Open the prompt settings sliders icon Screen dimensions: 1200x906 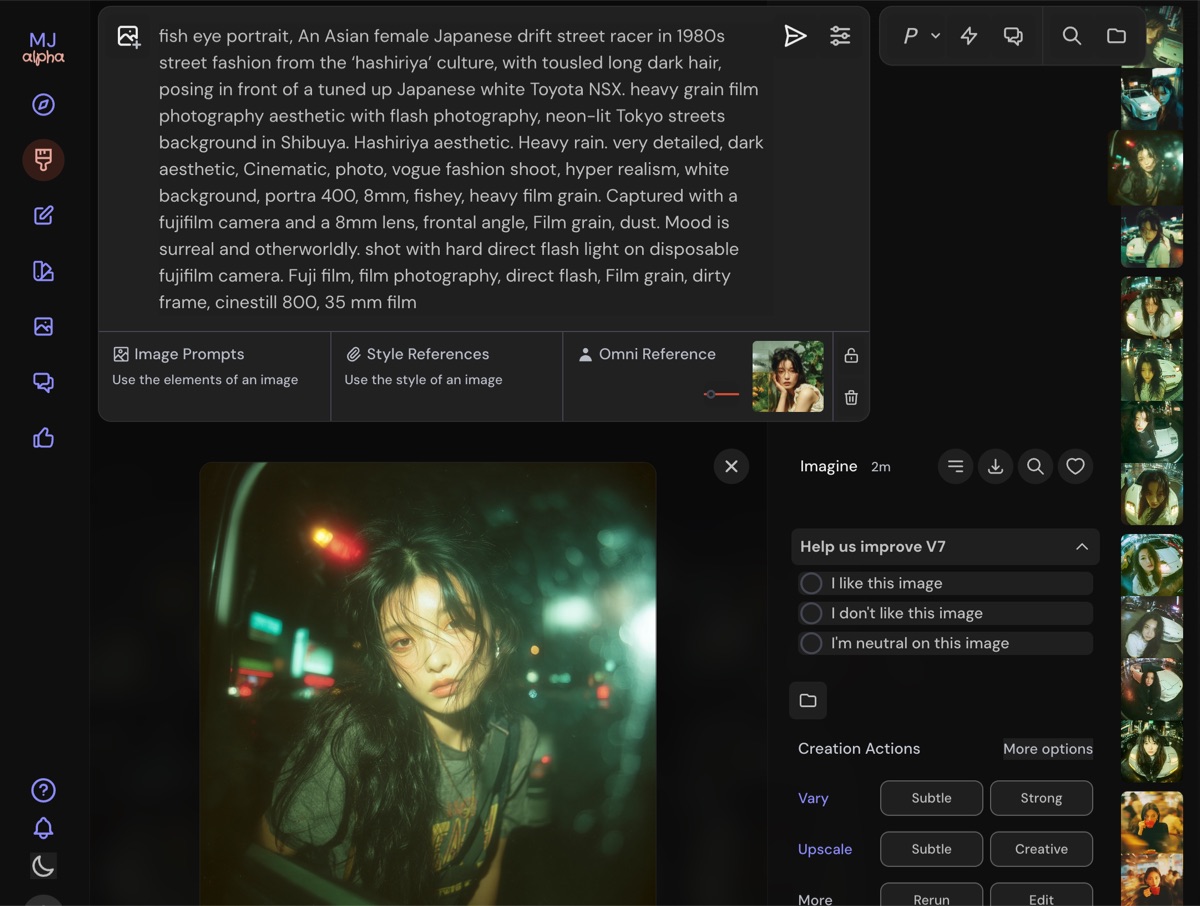840,36
